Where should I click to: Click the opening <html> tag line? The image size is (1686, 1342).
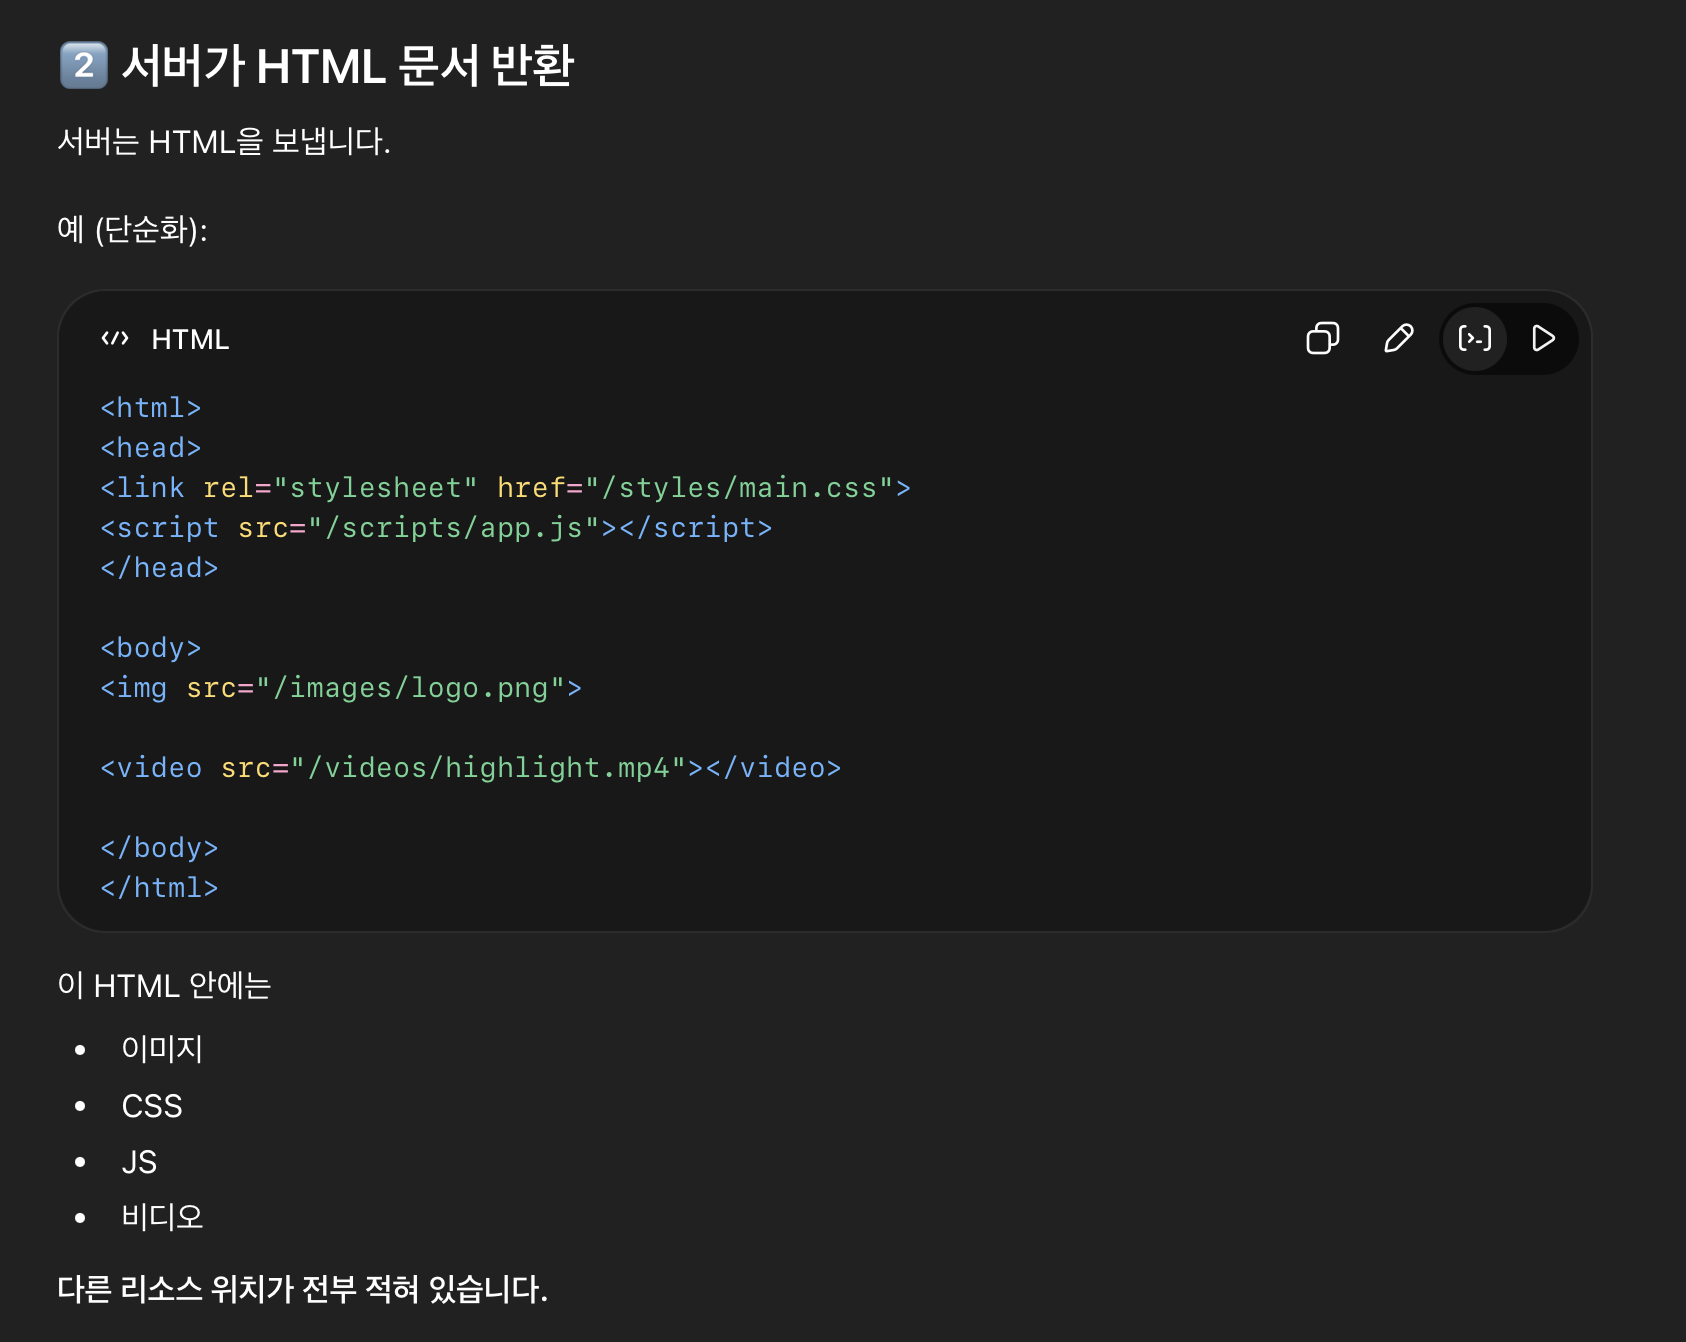click(151, 408)
